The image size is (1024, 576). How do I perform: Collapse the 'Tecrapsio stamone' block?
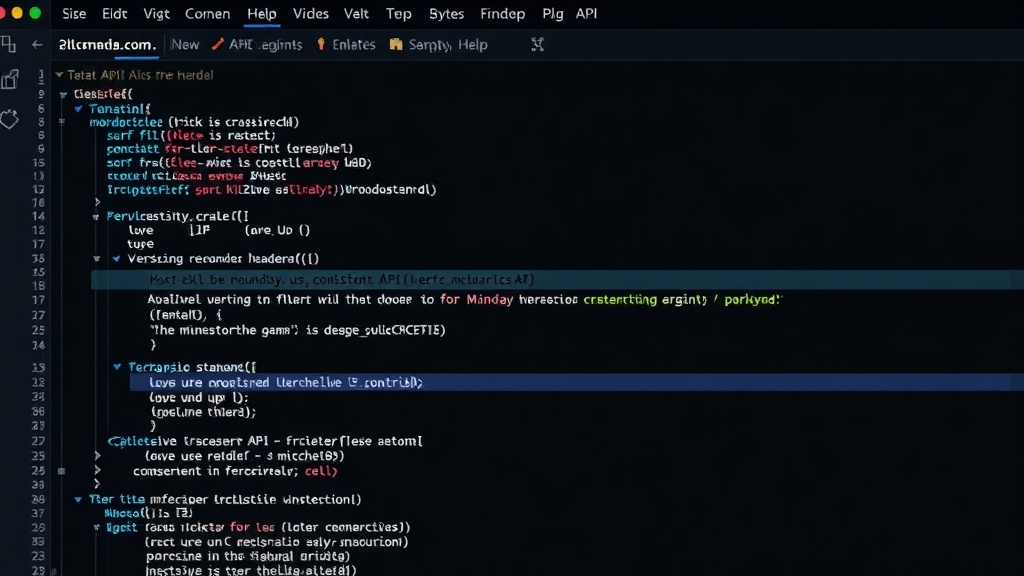click(117, 367)
